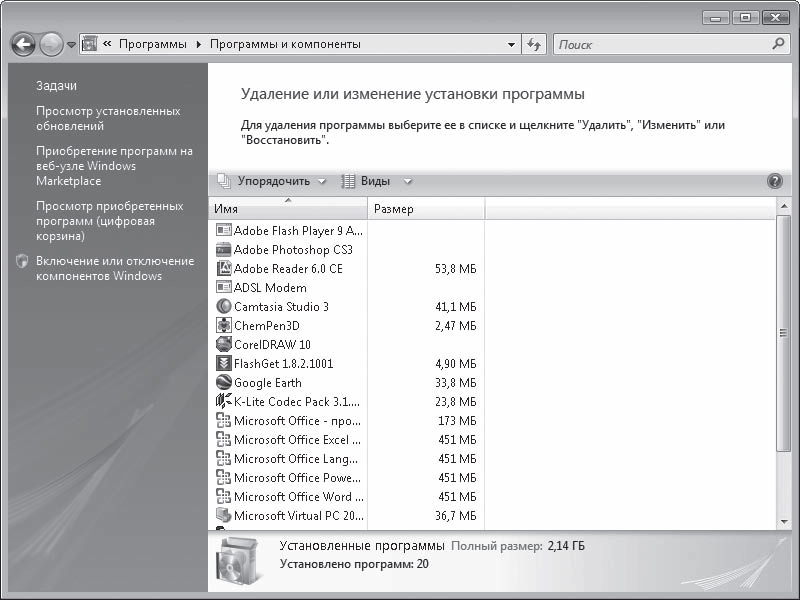800x600 pixels.
Task: Click the ChemPen3D program icon
Action: (x=224, y=326)
